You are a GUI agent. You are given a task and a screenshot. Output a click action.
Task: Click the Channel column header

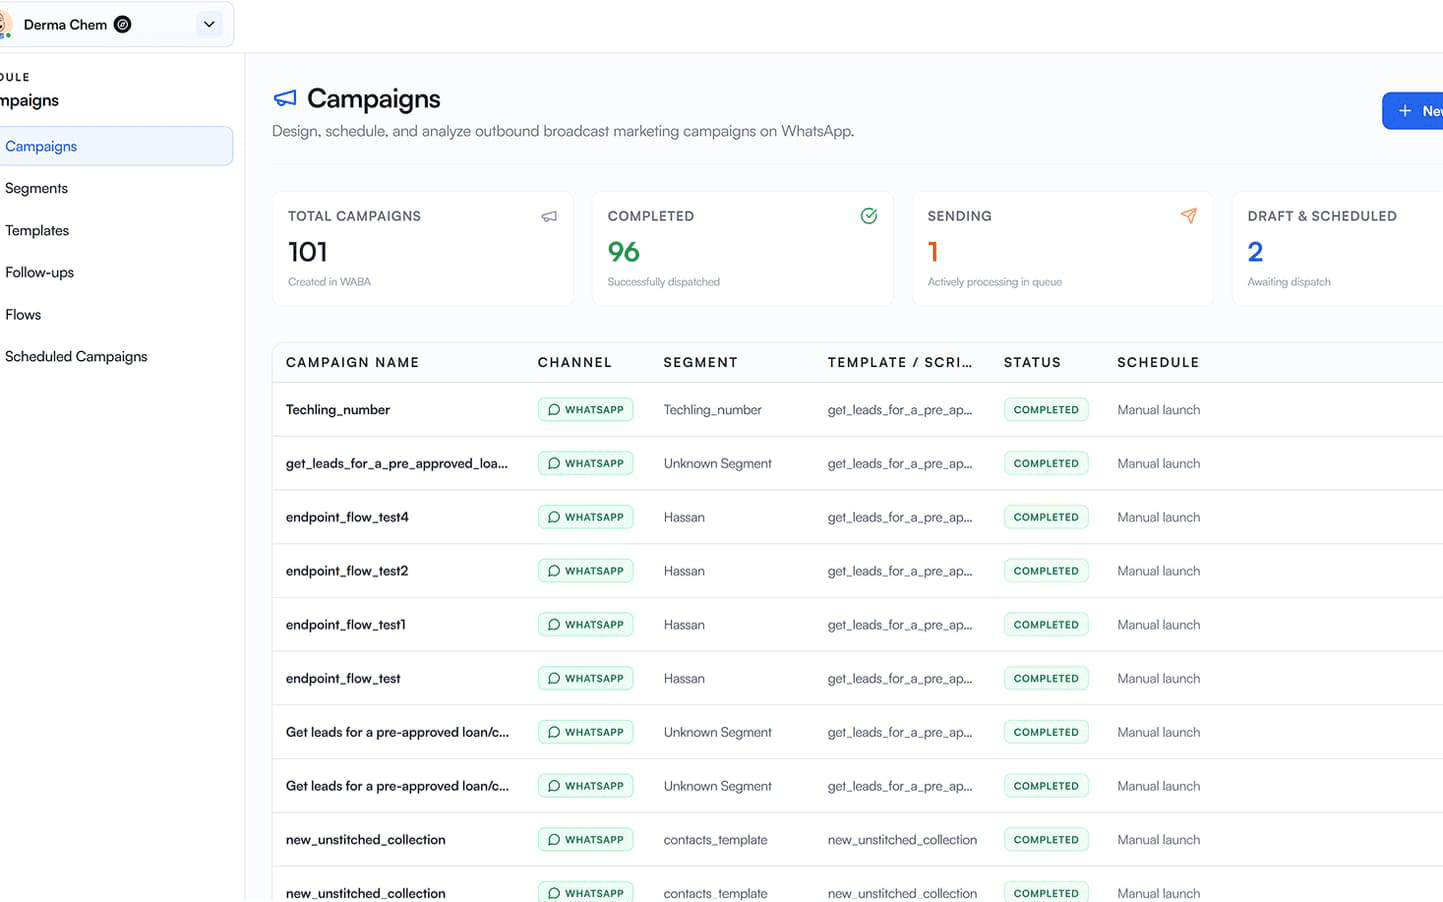pos(574,362)
